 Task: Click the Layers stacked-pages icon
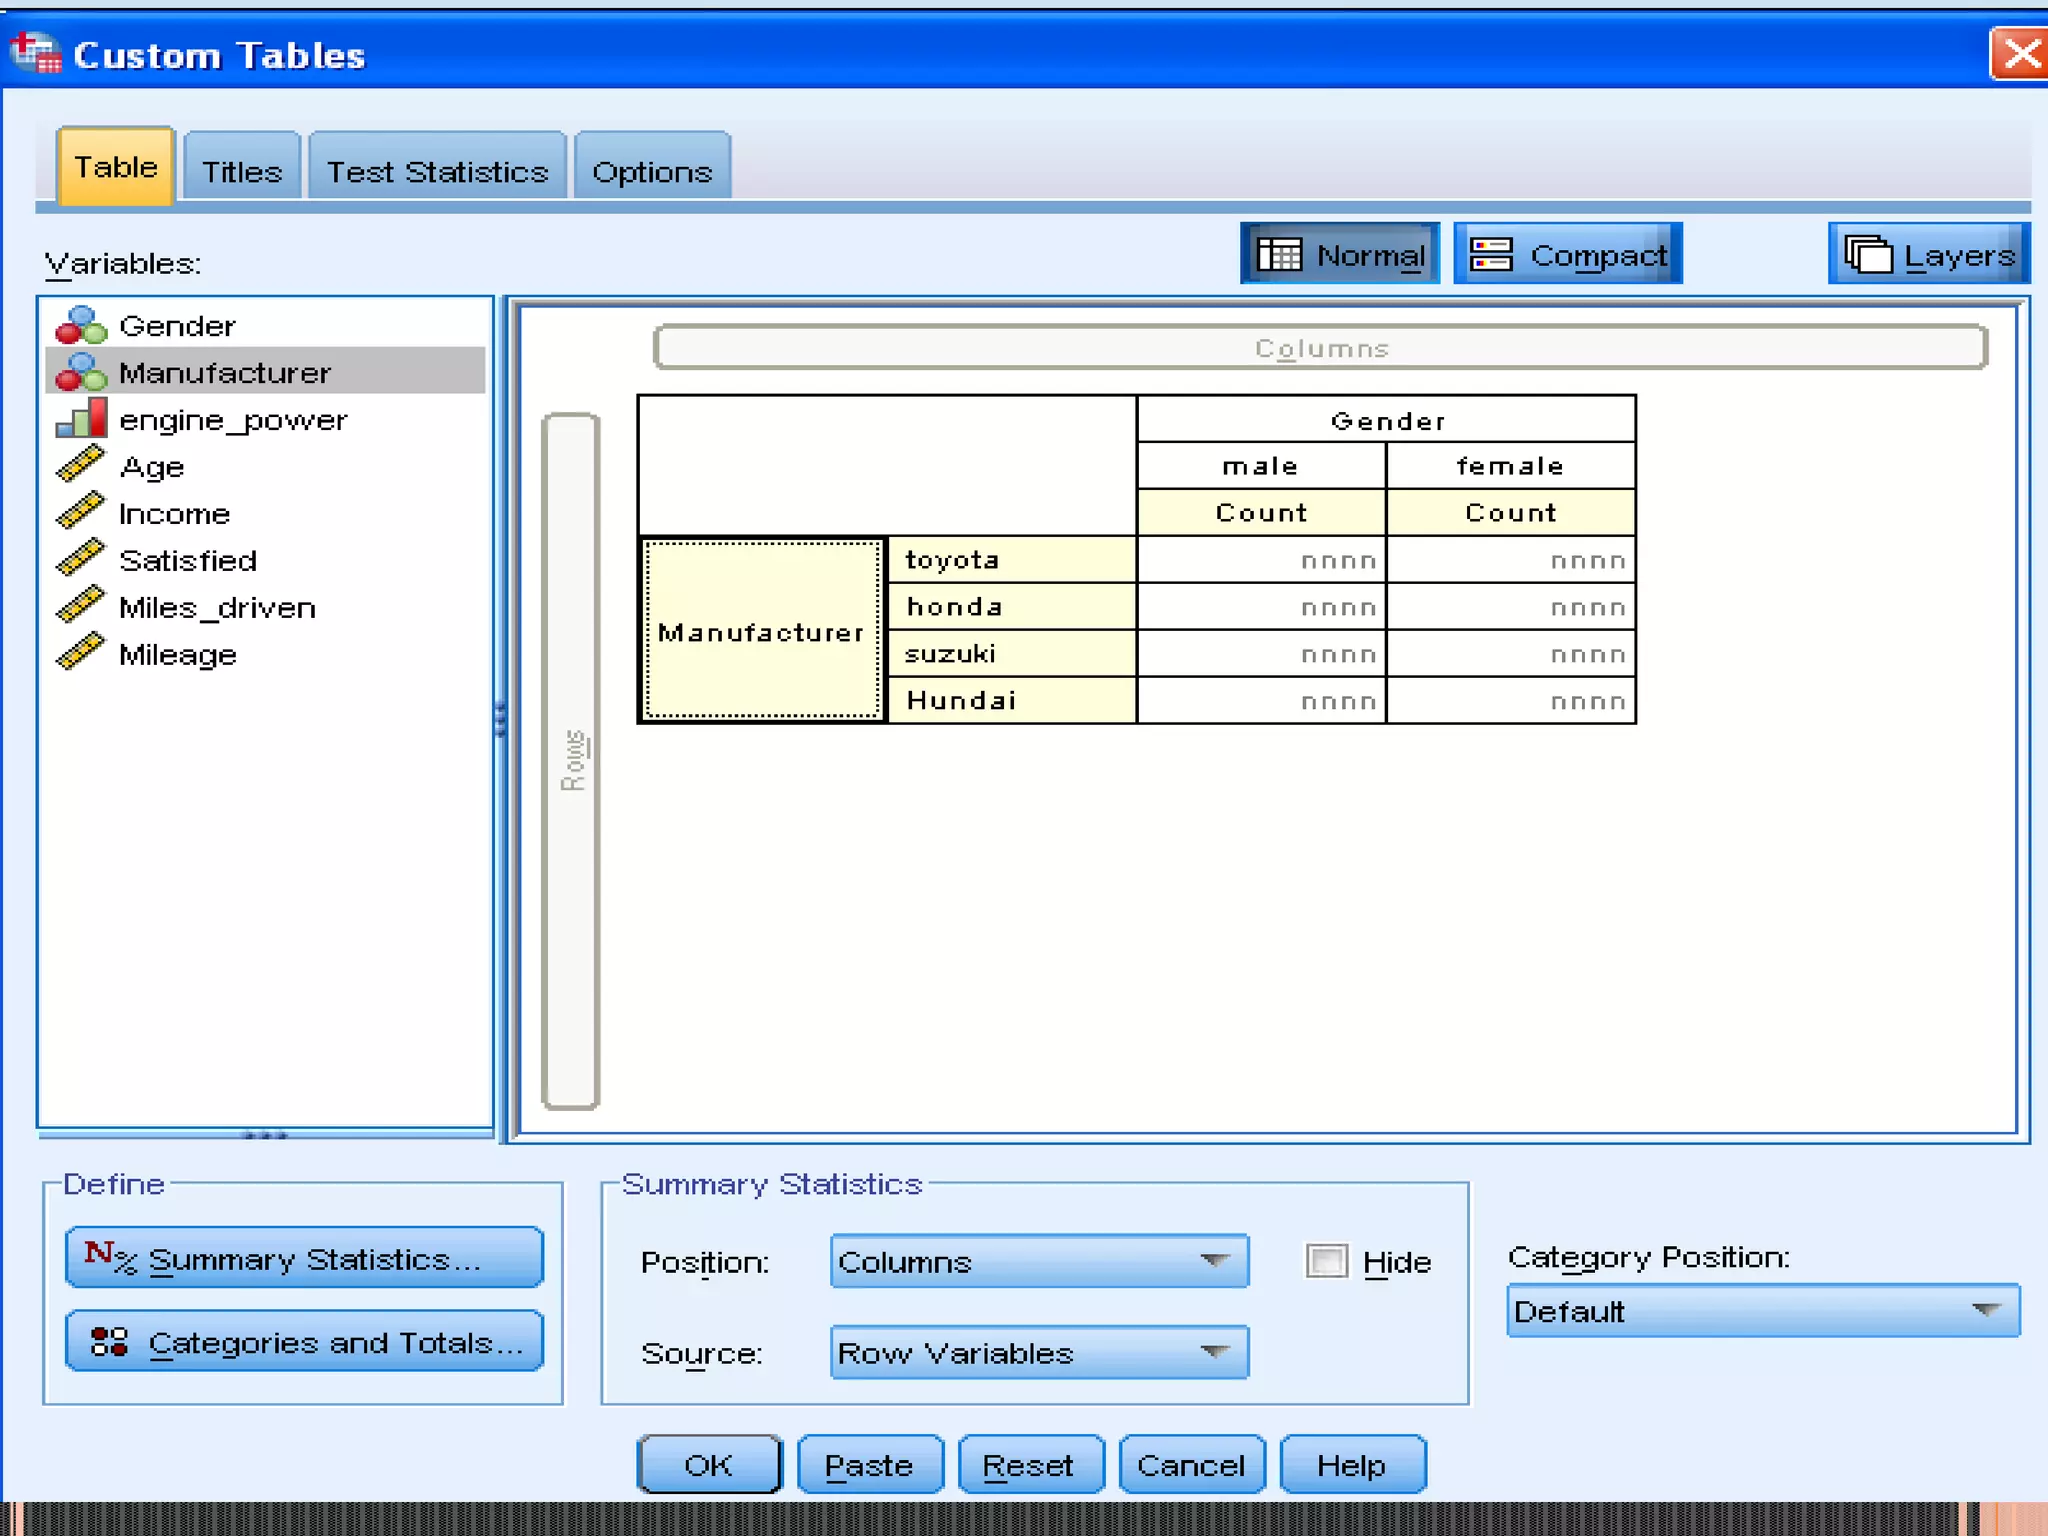pyautogui.click(x=1868, y=255)
